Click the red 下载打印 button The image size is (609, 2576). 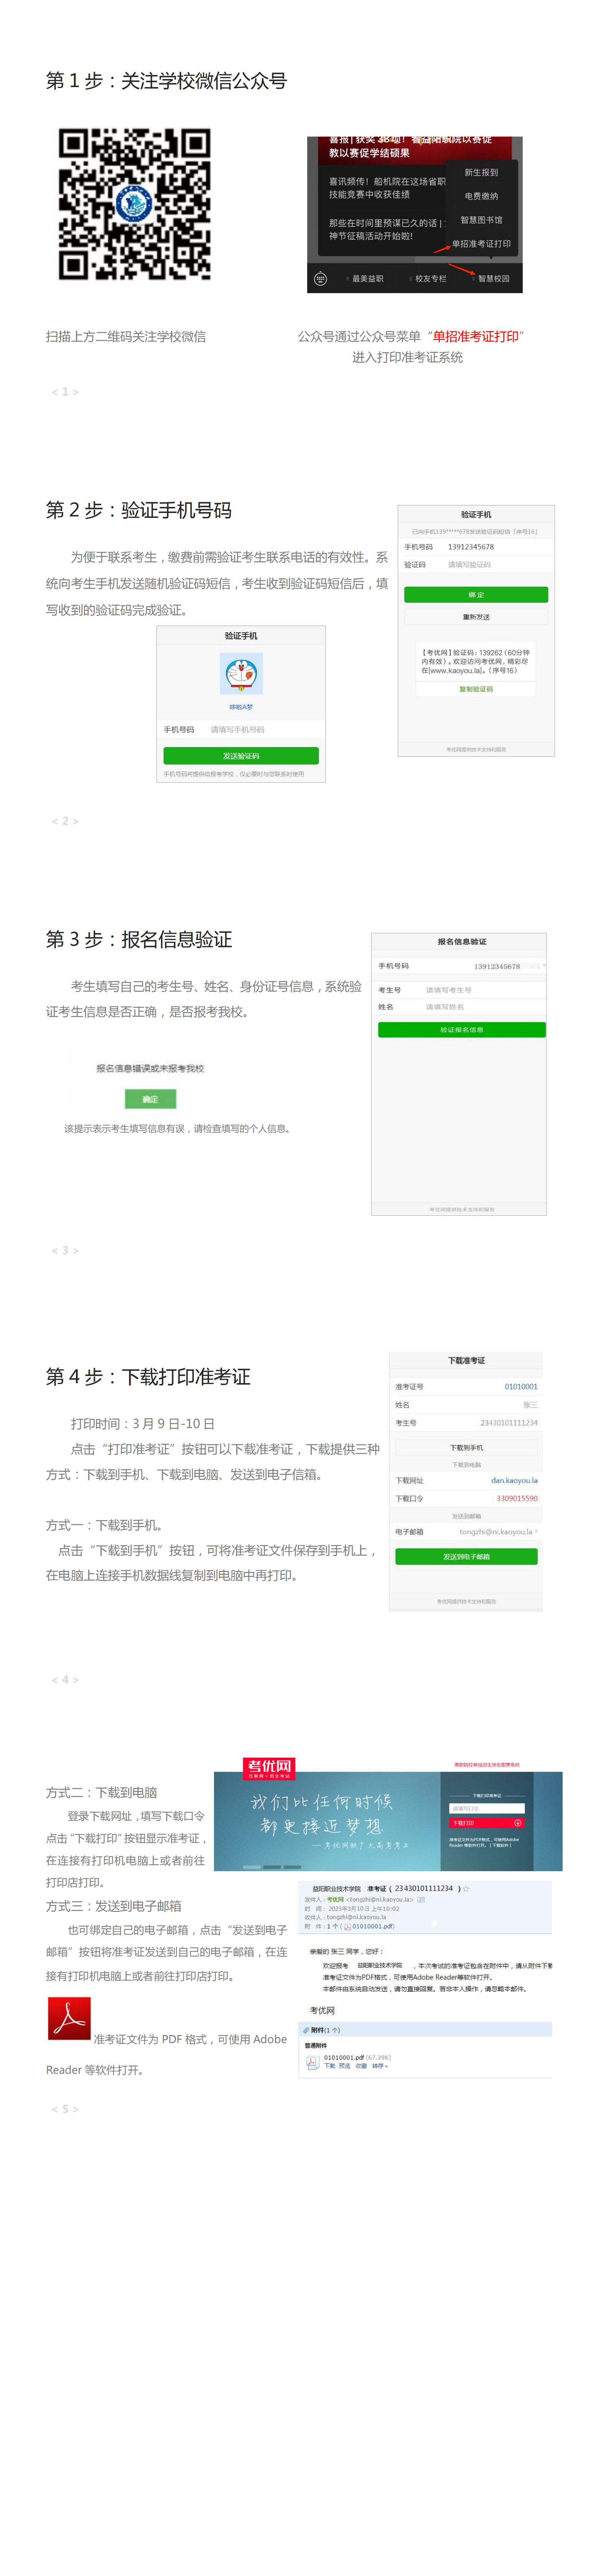coord(488,1823)
